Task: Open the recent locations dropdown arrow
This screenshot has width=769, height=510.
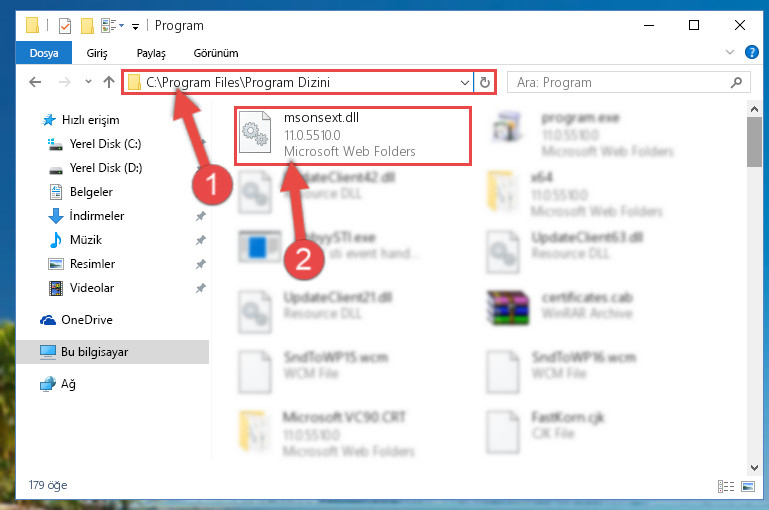Action: (88, 82)
